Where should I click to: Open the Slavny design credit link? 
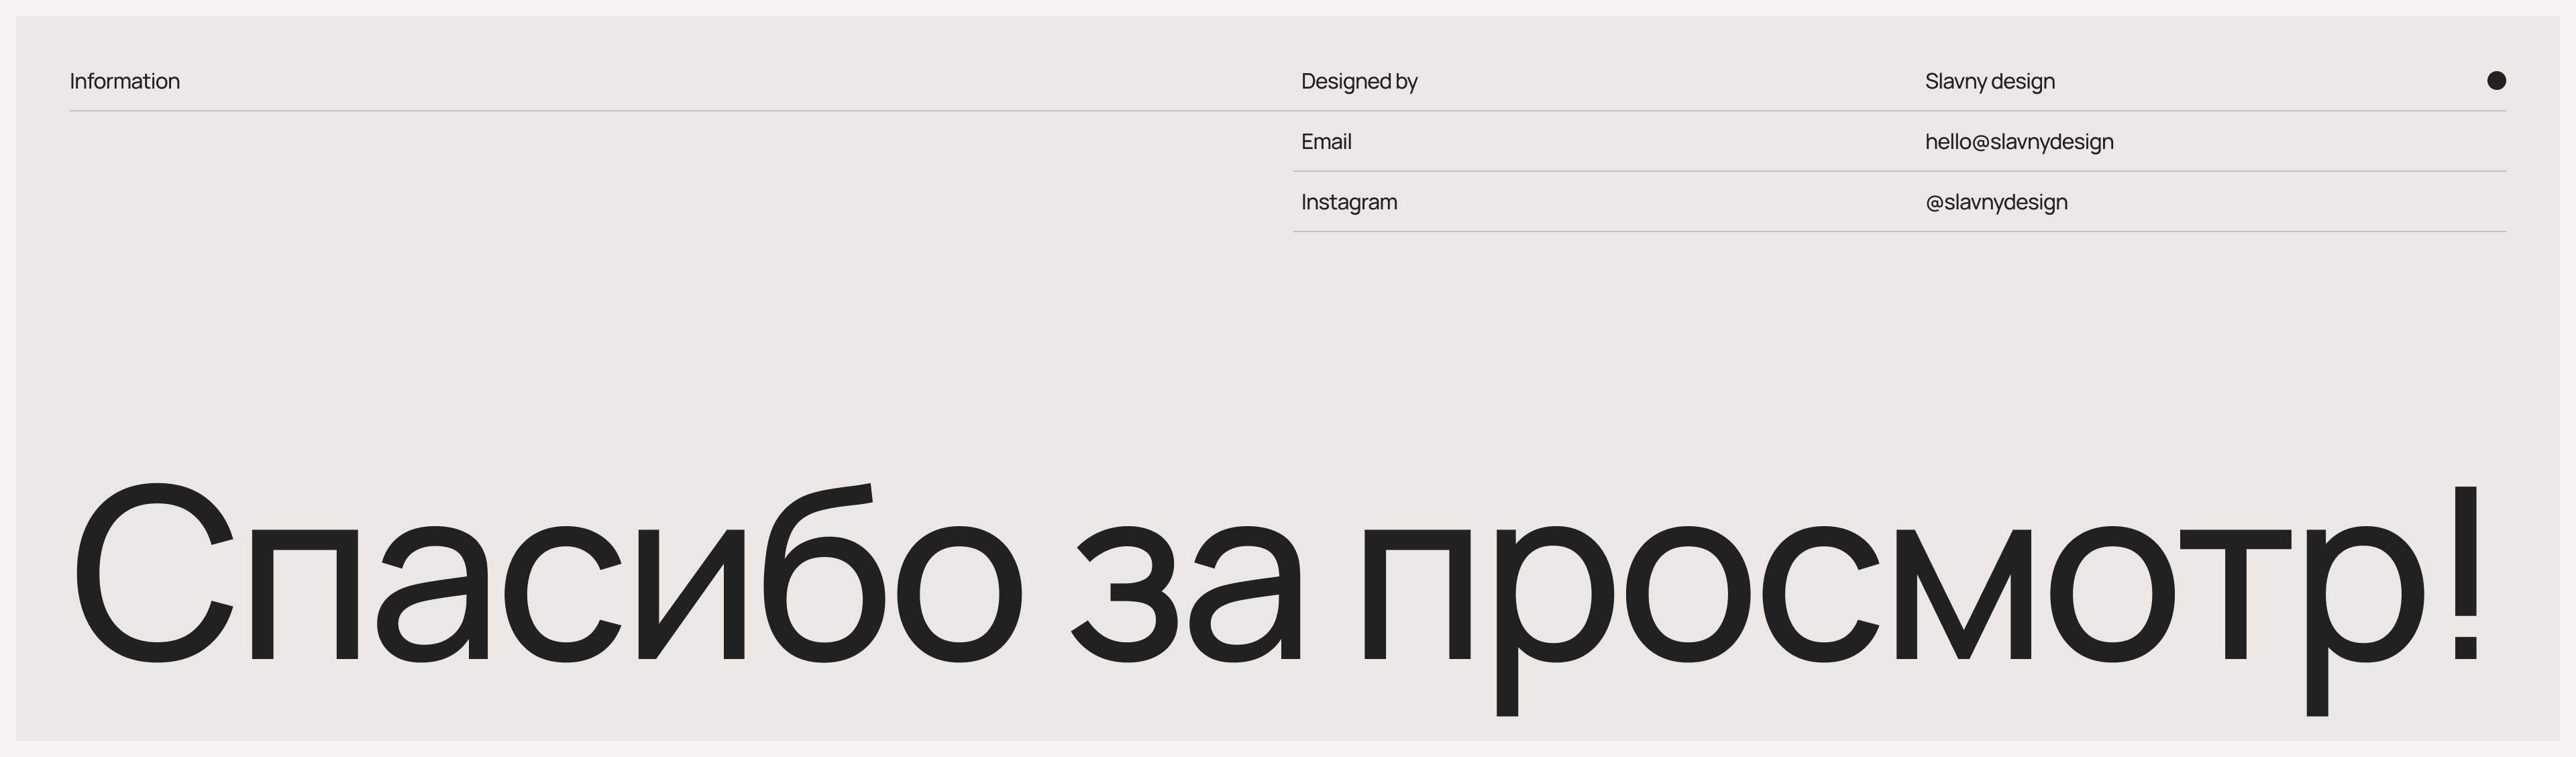click(1989, 81)
